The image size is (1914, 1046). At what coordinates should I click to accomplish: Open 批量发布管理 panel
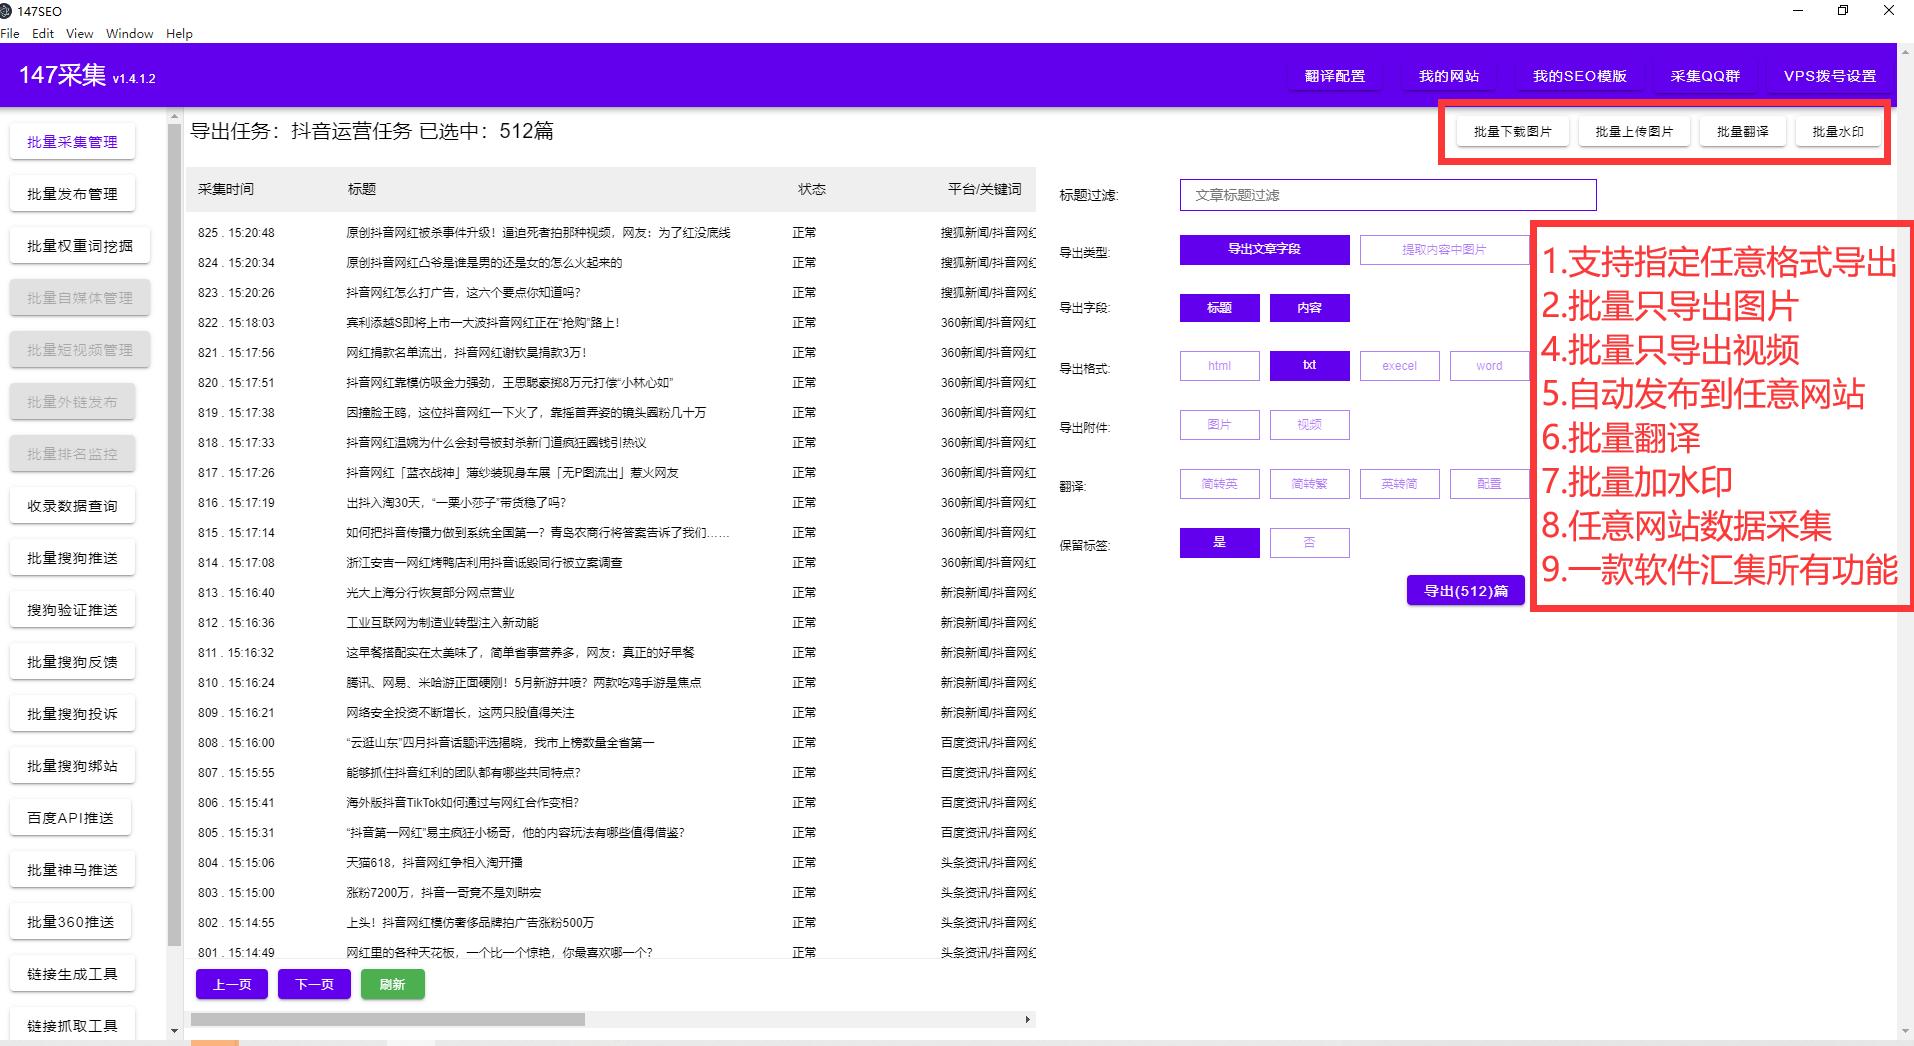click(72, 193)
